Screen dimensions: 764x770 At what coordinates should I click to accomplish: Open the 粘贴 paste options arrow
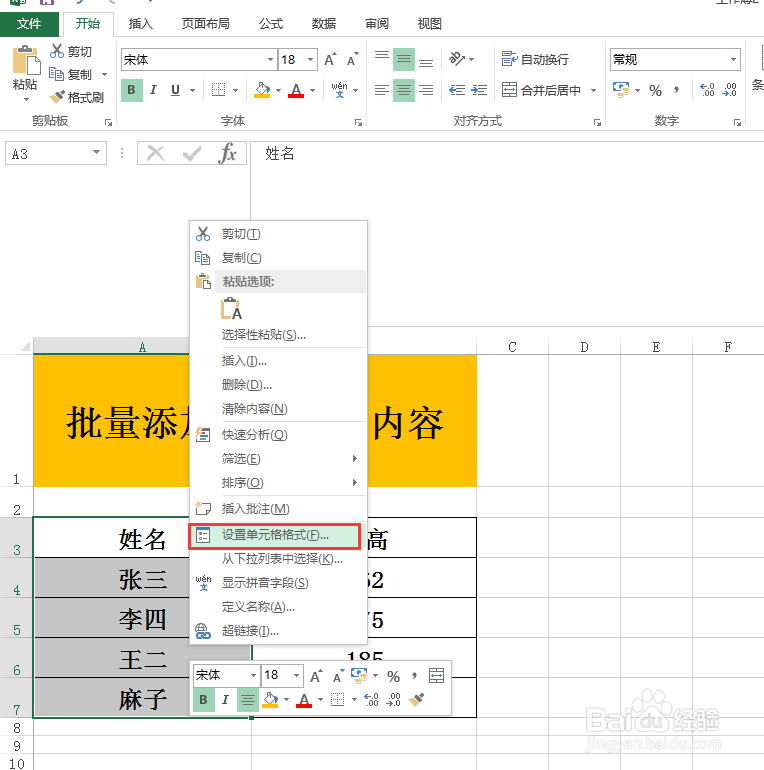coord(27,100)
